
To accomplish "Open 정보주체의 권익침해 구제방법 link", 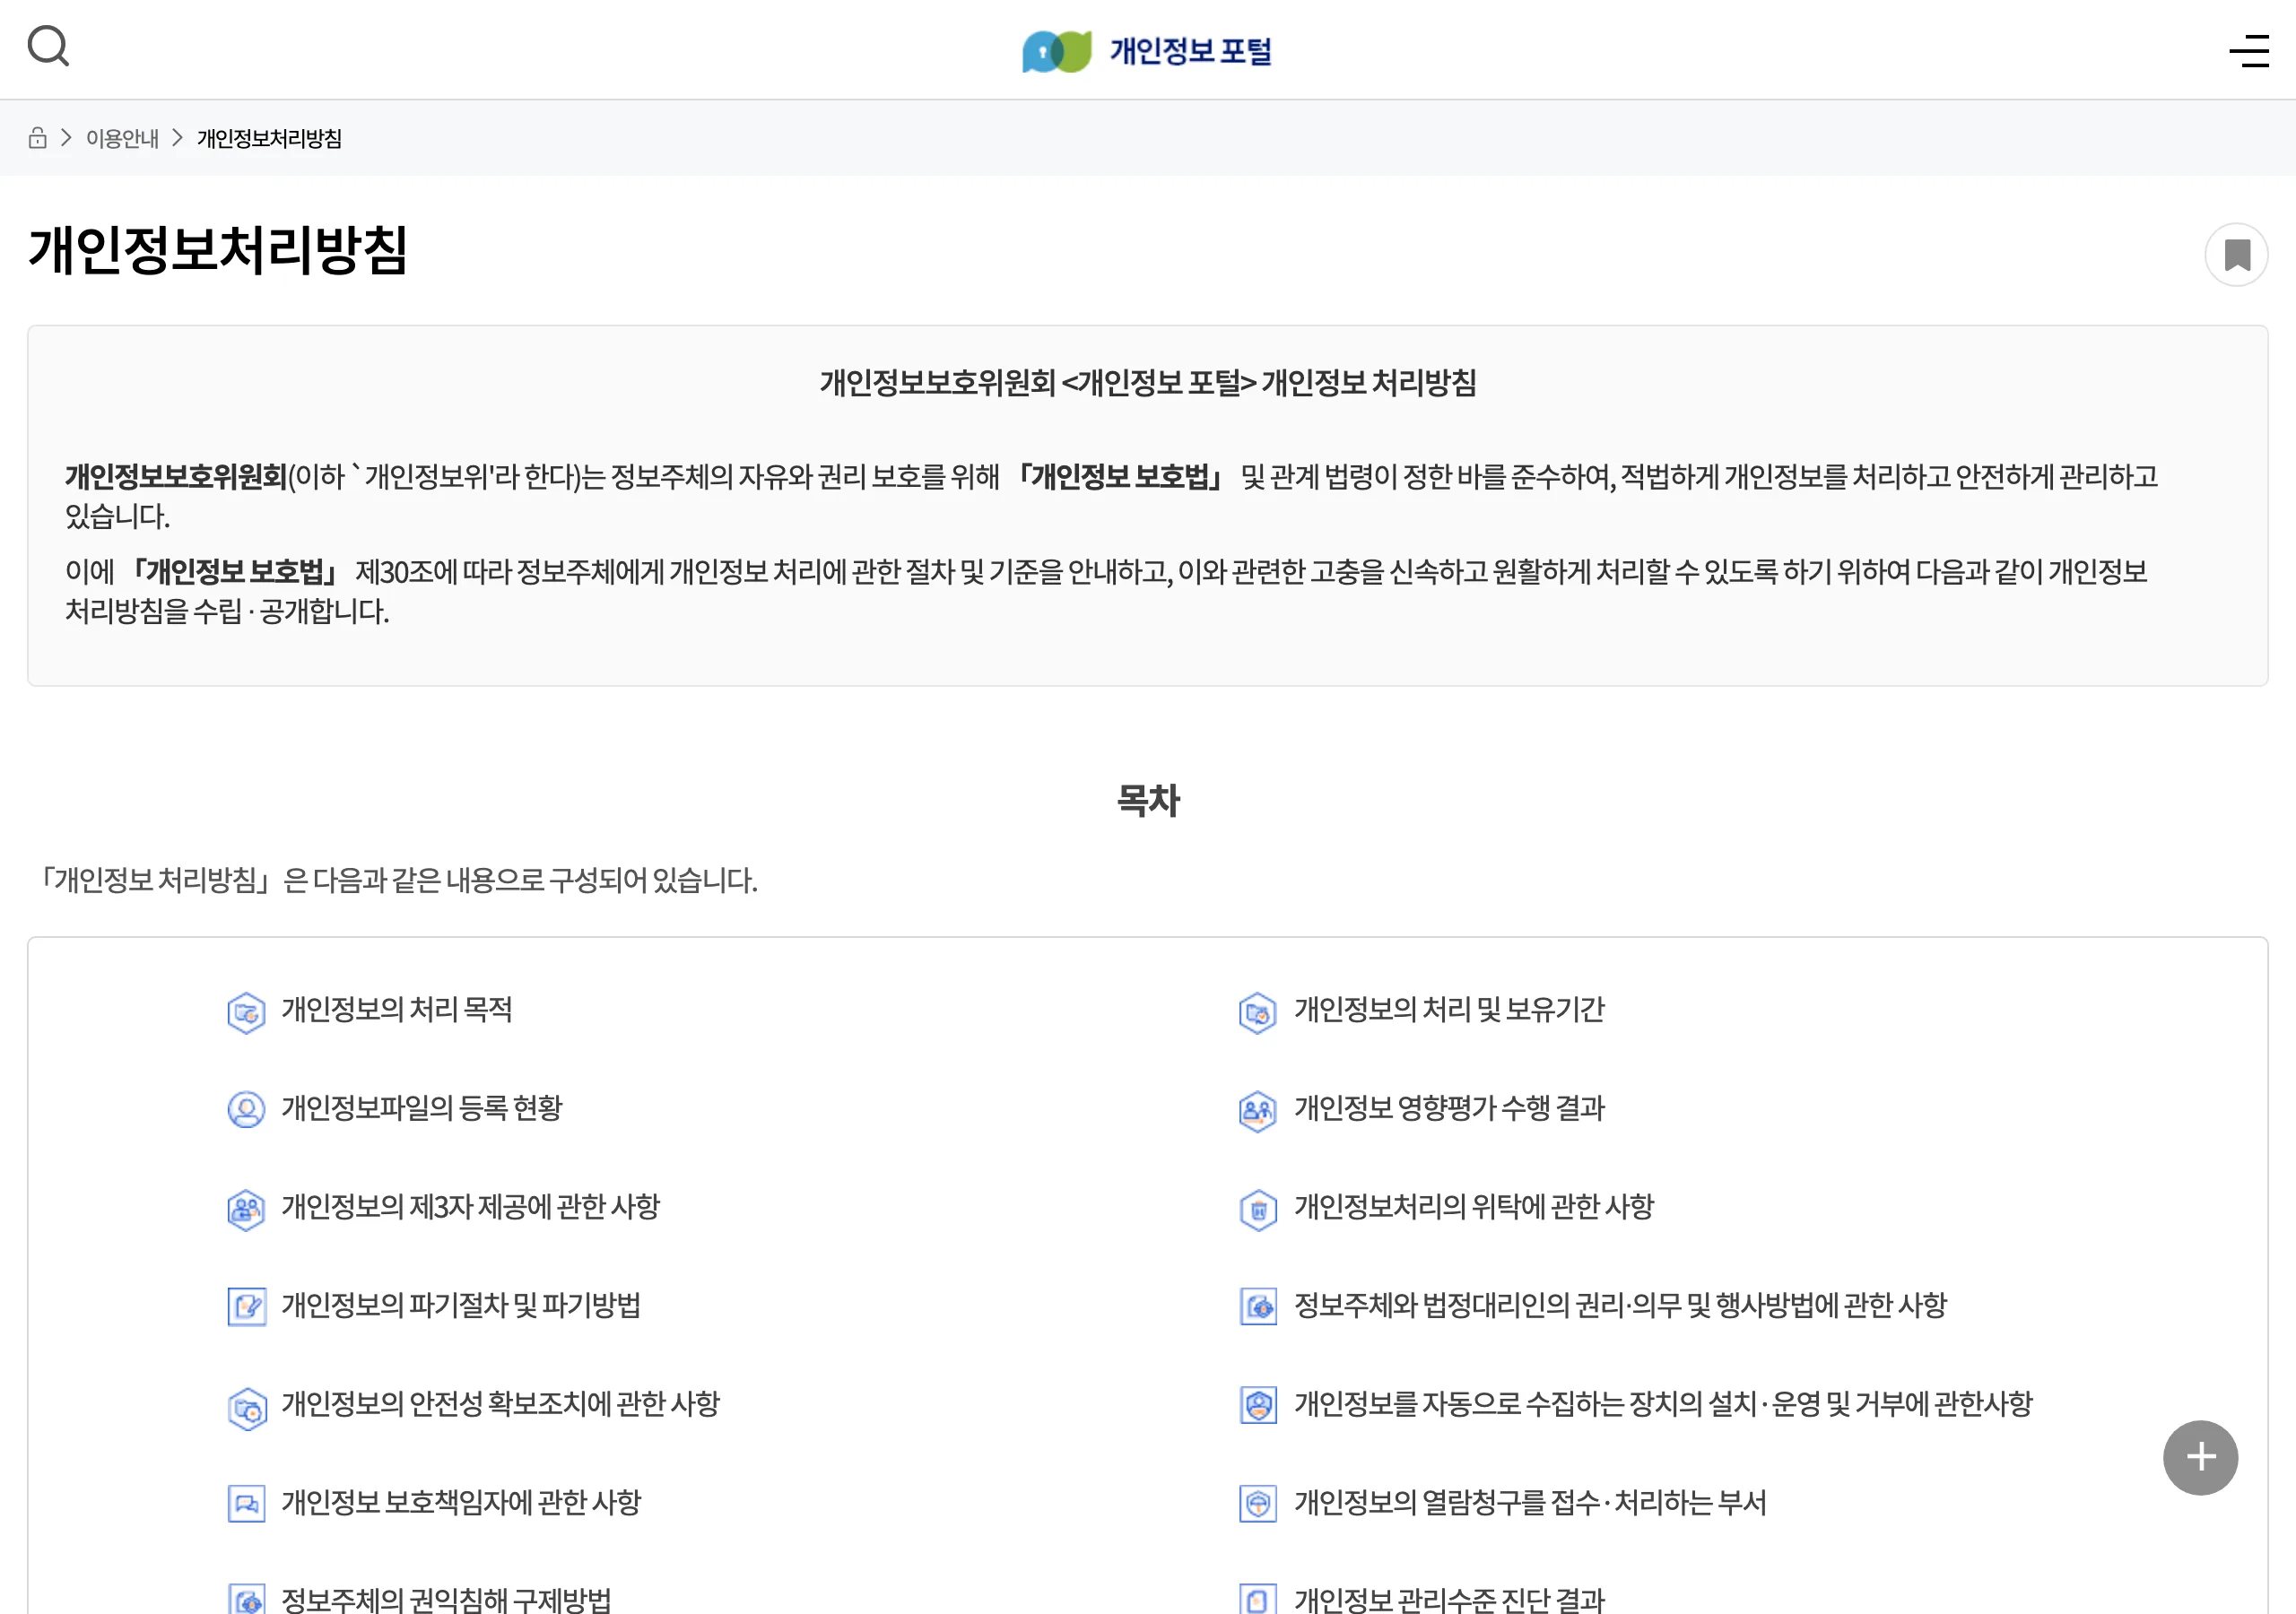I will 446,1599.
